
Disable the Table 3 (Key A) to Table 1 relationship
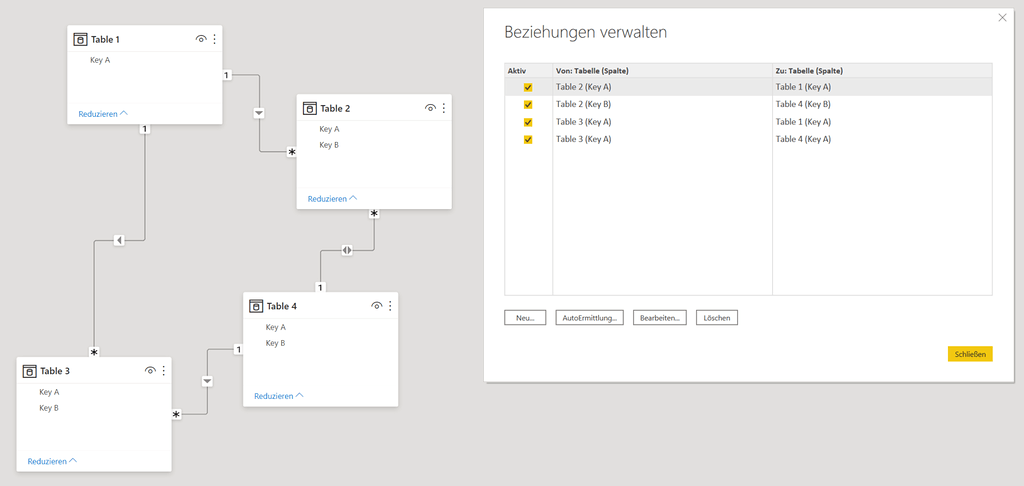coord(528,122)
